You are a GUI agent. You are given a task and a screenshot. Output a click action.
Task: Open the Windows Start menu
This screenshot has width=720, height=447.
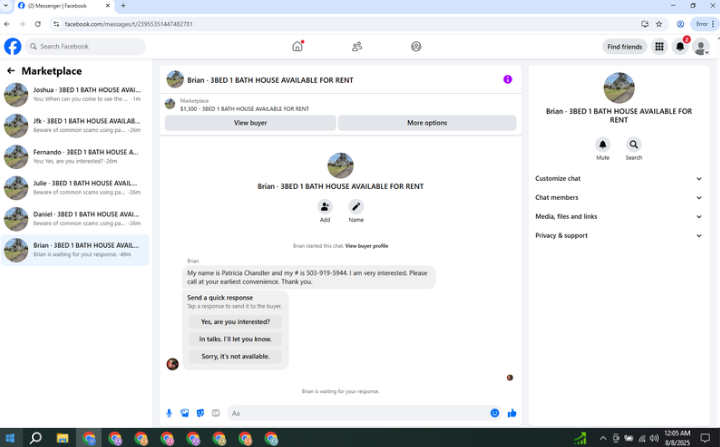point(10,438)
